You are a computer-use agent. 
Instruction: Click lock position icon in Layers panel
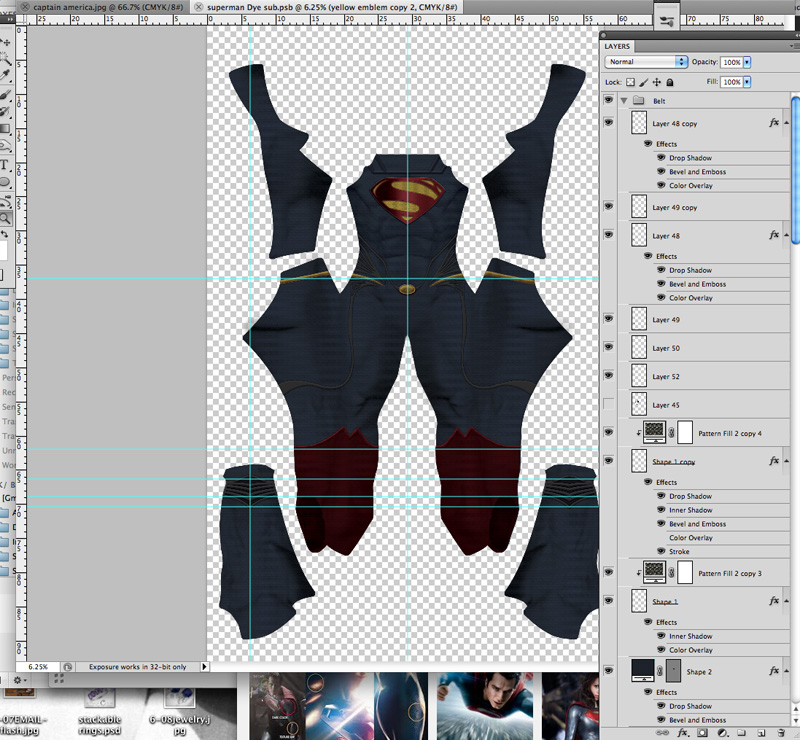tap(657, 82)
